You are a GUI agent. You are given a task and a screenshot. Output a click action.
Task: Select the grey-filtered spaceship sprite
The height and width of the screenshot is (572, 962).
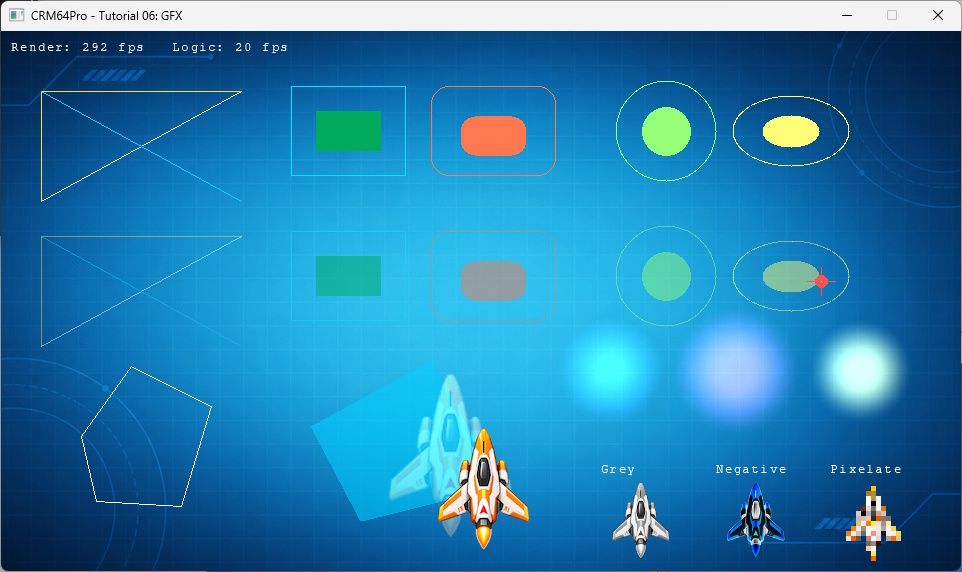[x=641, y=520]
